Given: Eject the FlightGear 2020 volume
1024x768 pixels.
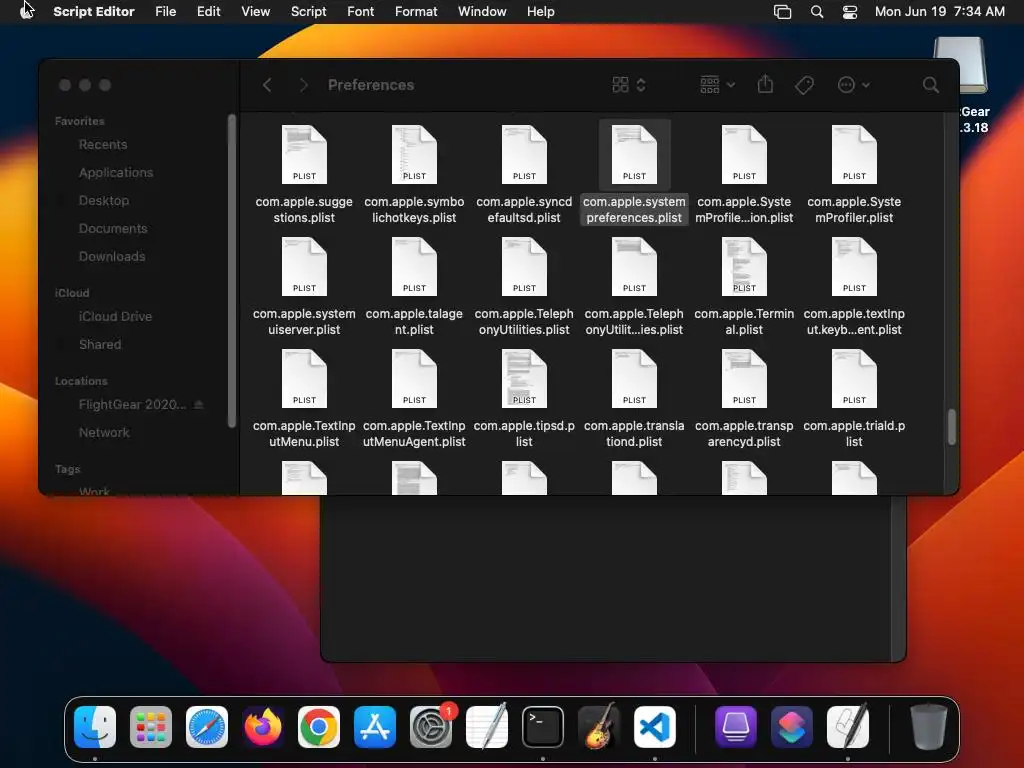Looking at the screenshot, I should point(199,405).
